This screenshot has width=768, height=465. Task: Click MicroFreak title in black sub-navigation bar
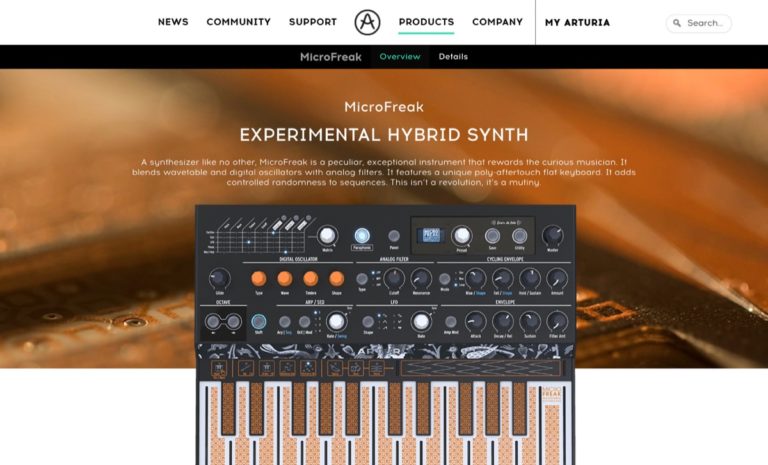(x=331, y=57)
